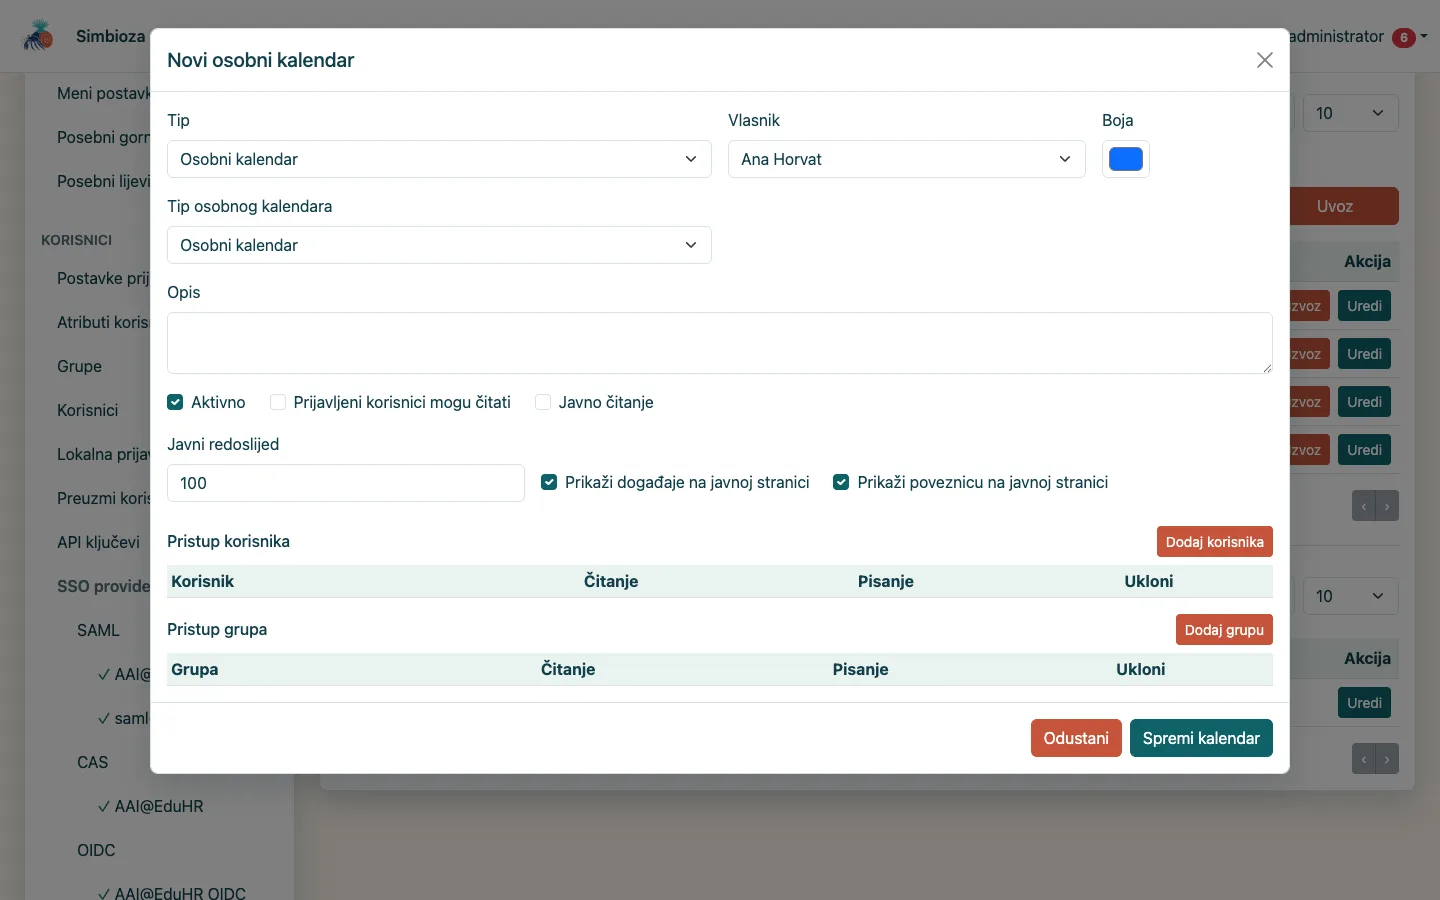The width and height of the screenshot is (1440, 900).
Task: Click the Dodaj grupu button
Action: click(x=1224, y=630)
